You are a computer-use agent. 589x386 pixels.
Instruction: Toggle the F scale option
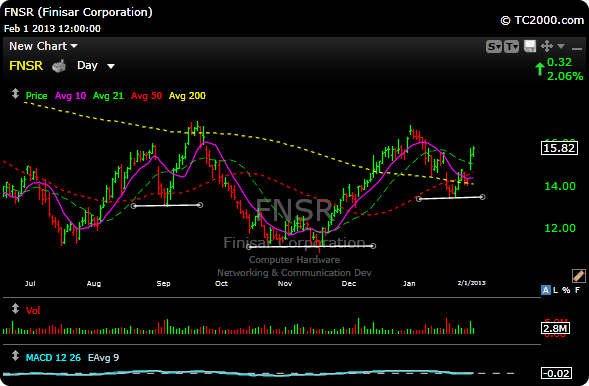577,290
